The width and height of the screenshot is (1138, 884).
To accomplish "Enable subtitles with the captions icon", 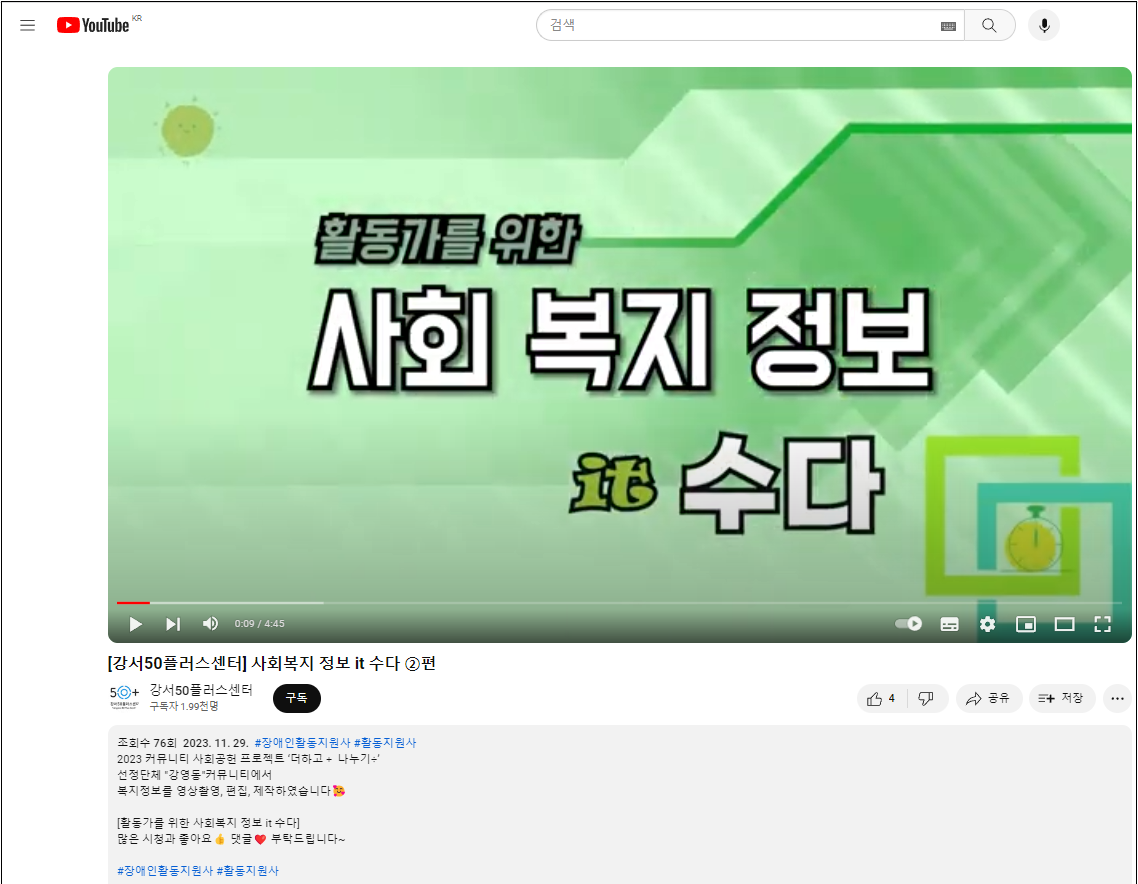I will point(948,624).
